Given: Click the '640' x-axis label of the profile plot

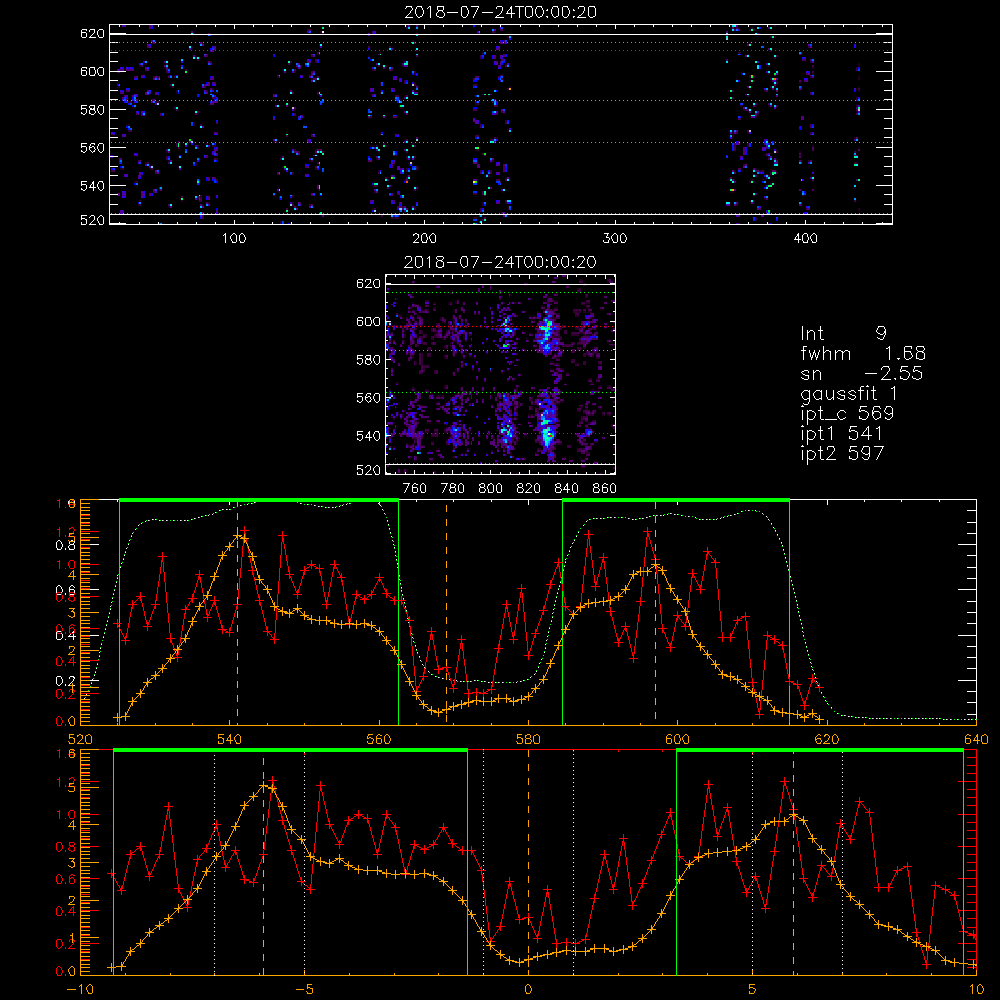Looking at the screenshot, I should click(x=976, y=739).
